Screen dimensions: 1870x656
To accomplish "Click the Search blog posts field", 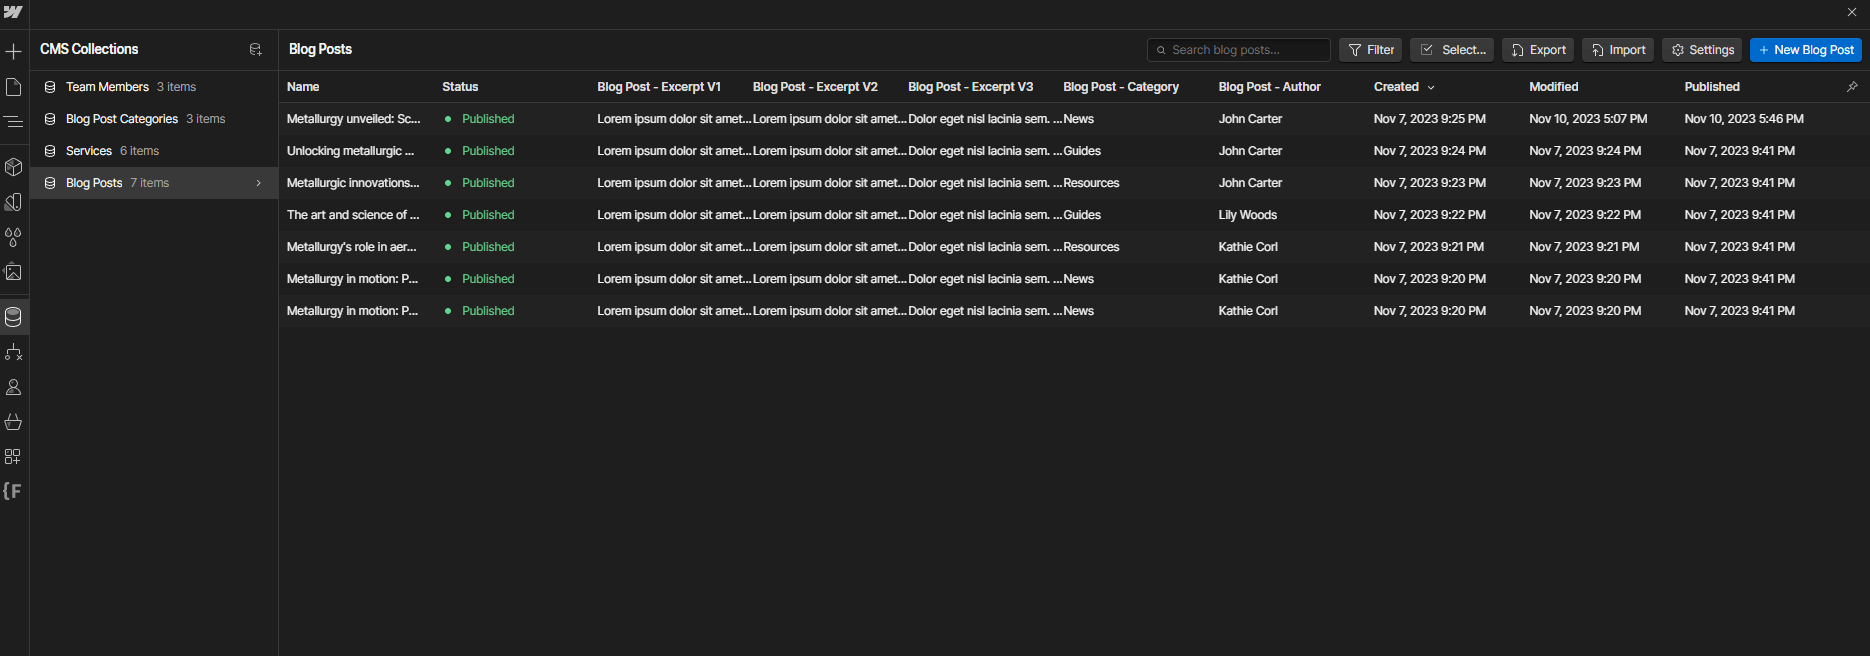I will 1238,50.
